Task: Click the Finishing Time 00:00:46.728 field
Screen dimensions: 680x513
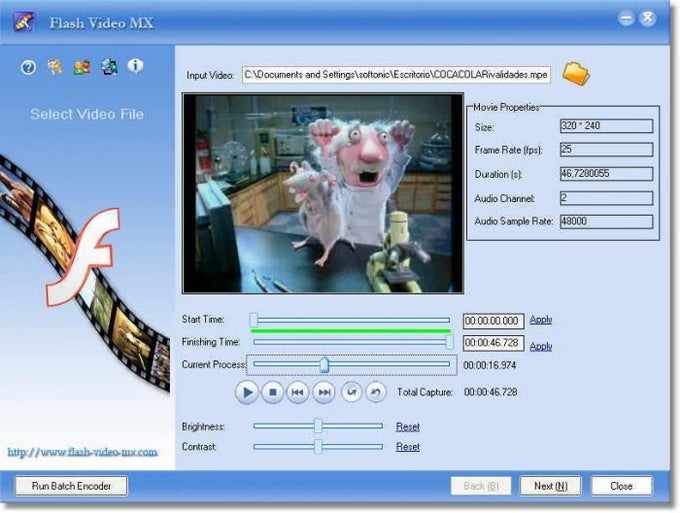Action: point(494,343)
